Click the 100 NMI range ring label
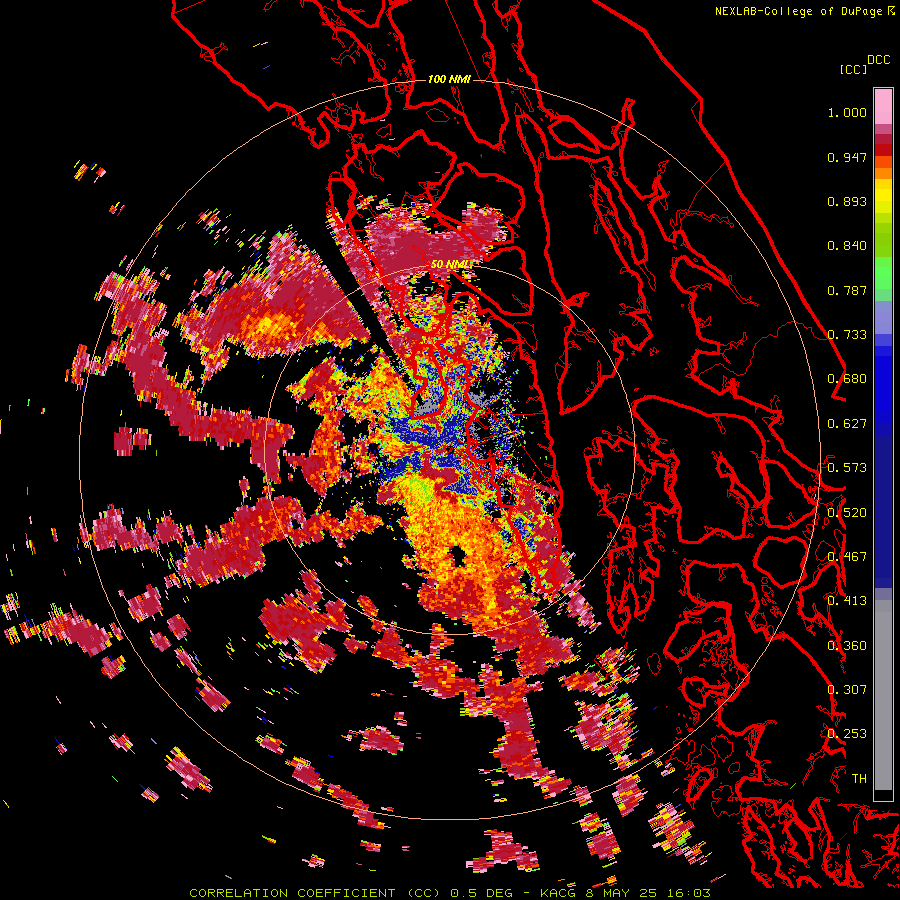This screenshot has height=900, width=900. tap(449, 79)
